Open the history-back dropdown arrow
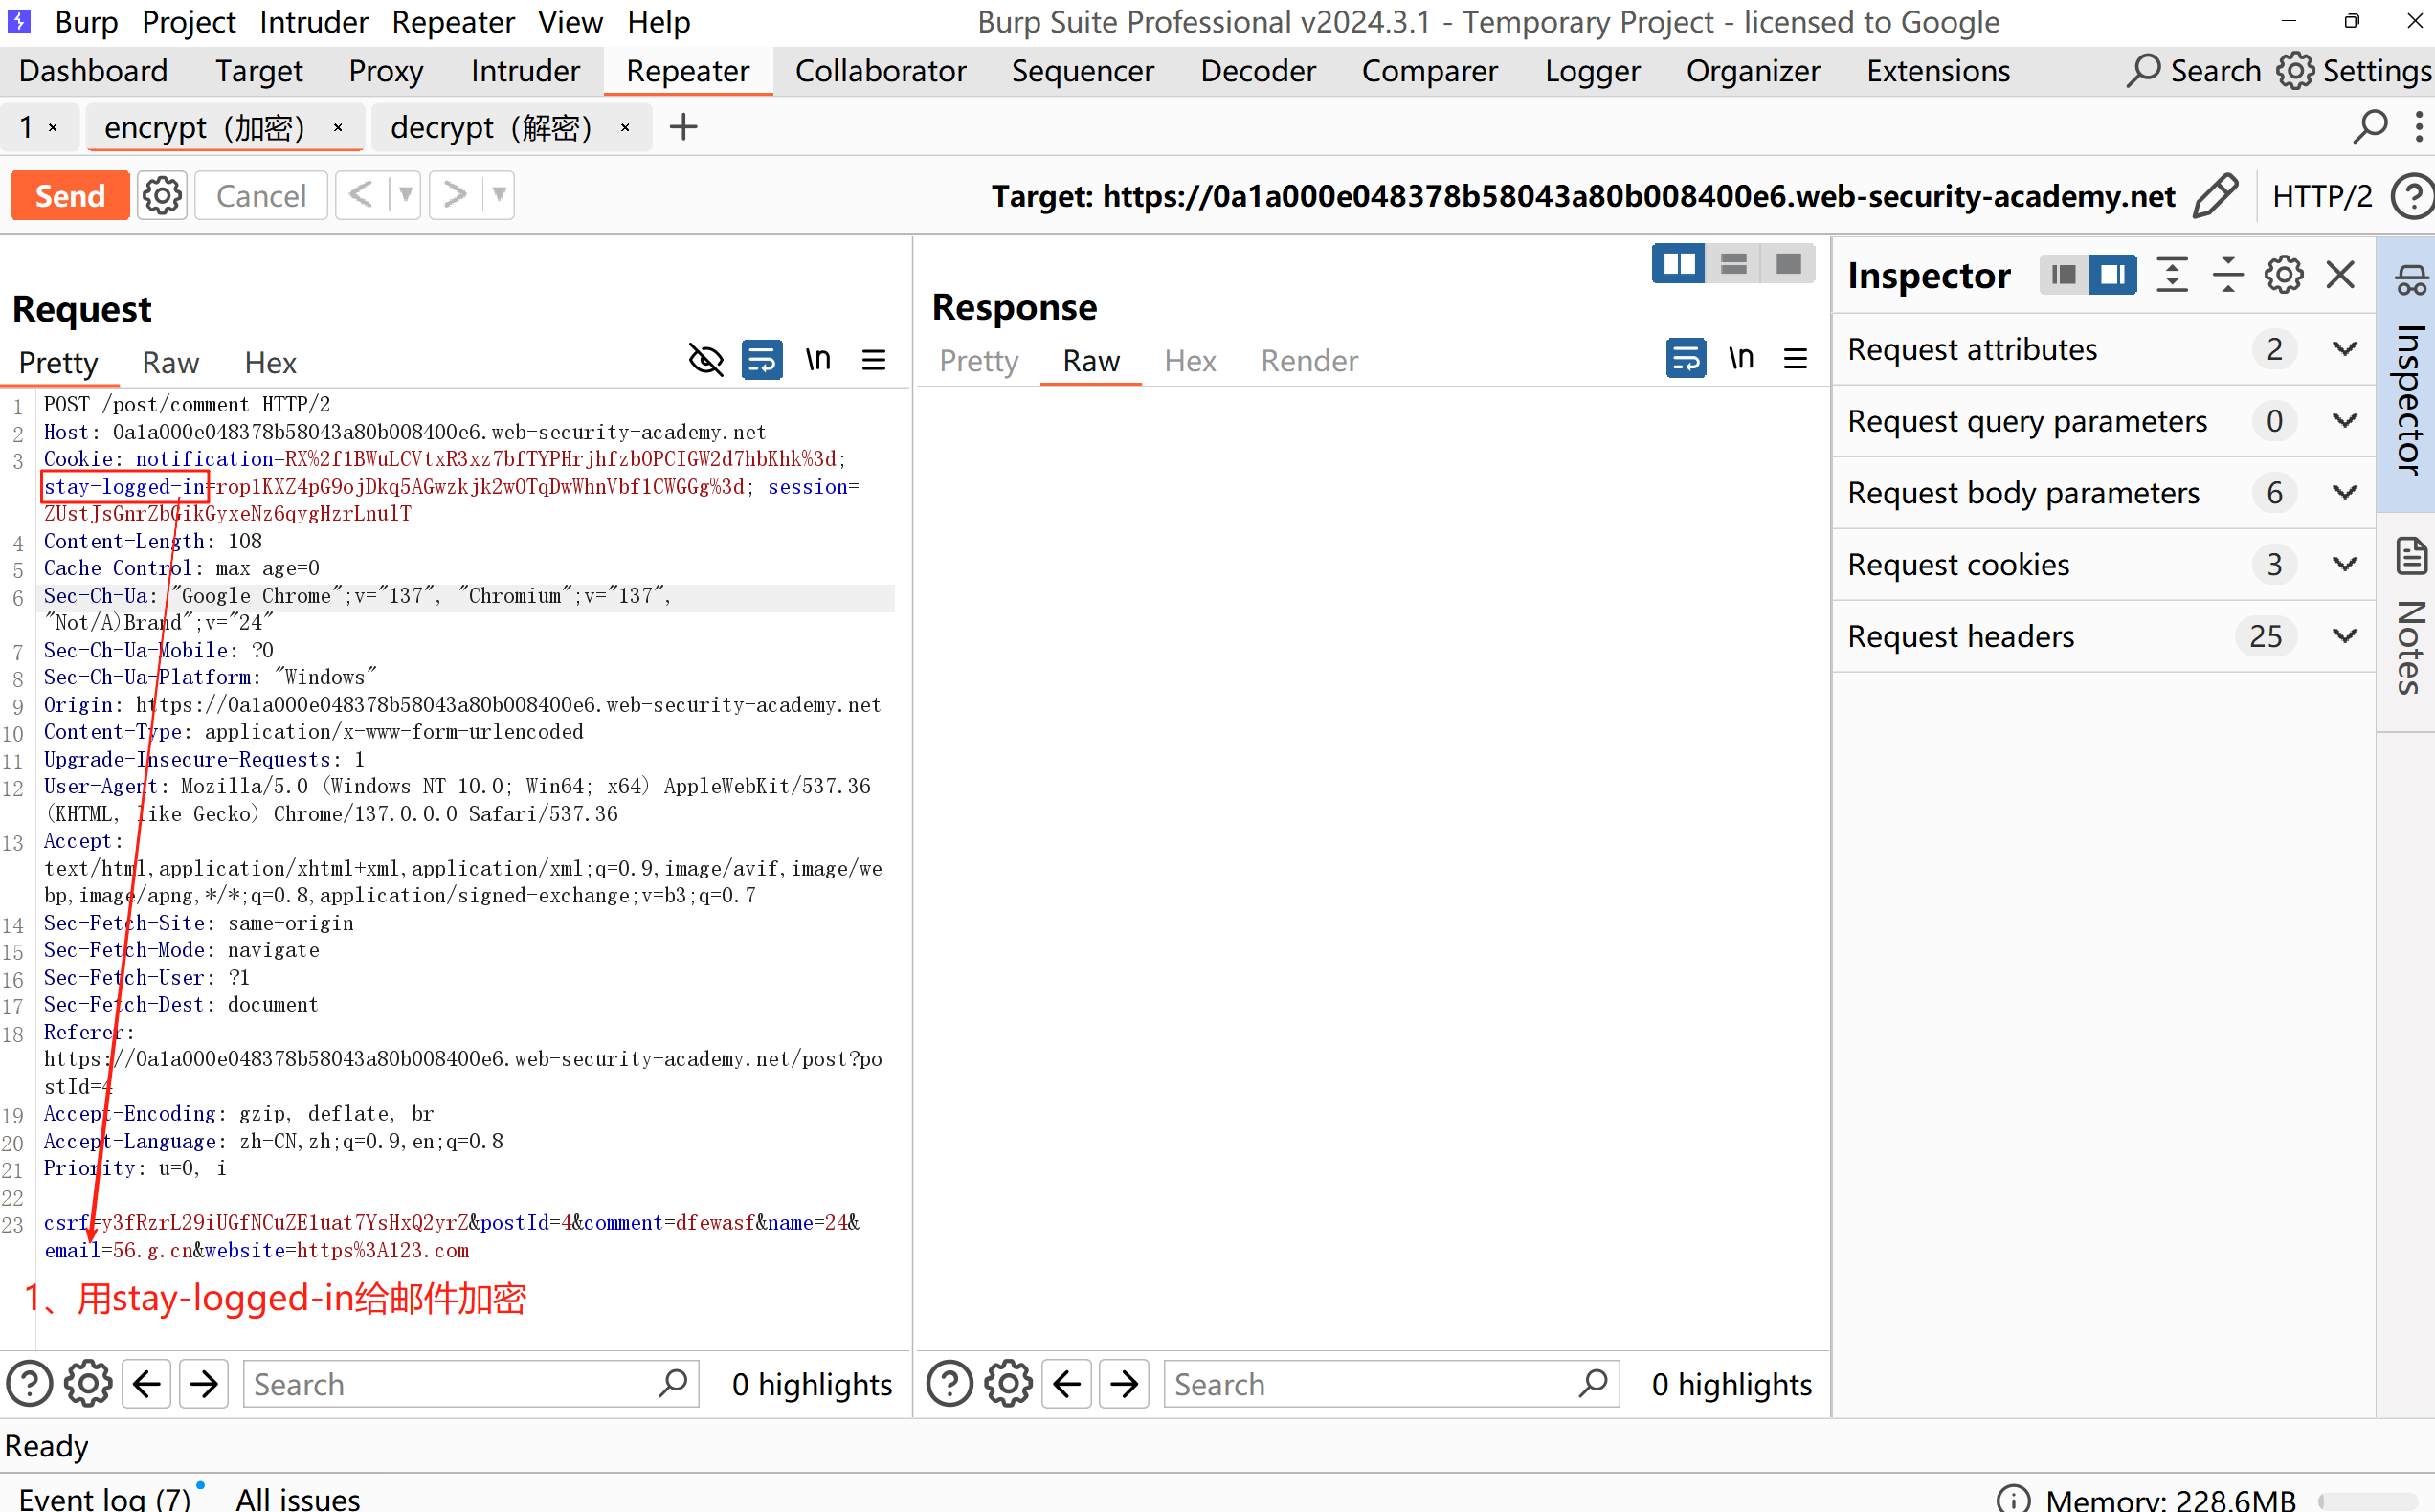Viewport: 2435px width, 1512px height. point(405,195)
